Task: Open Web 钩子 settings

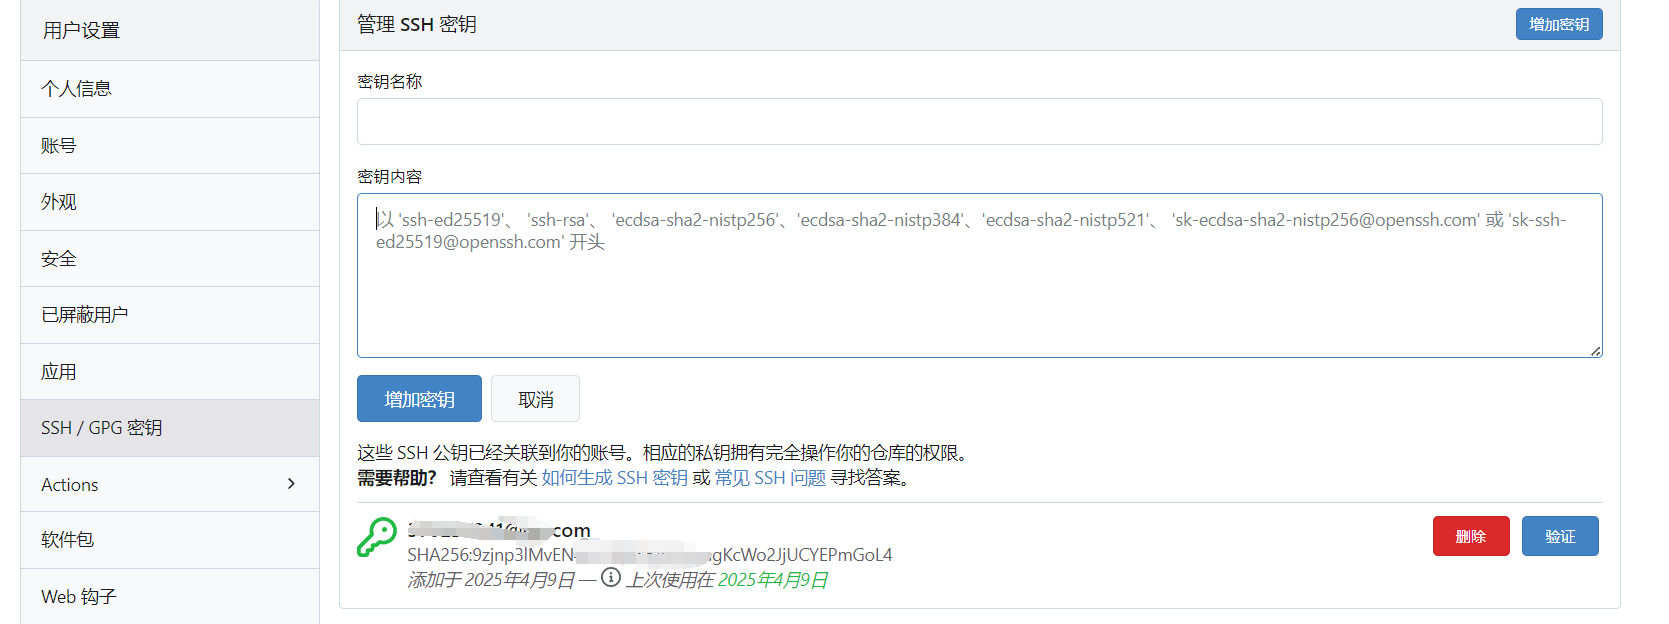Action: click(79, 597)
